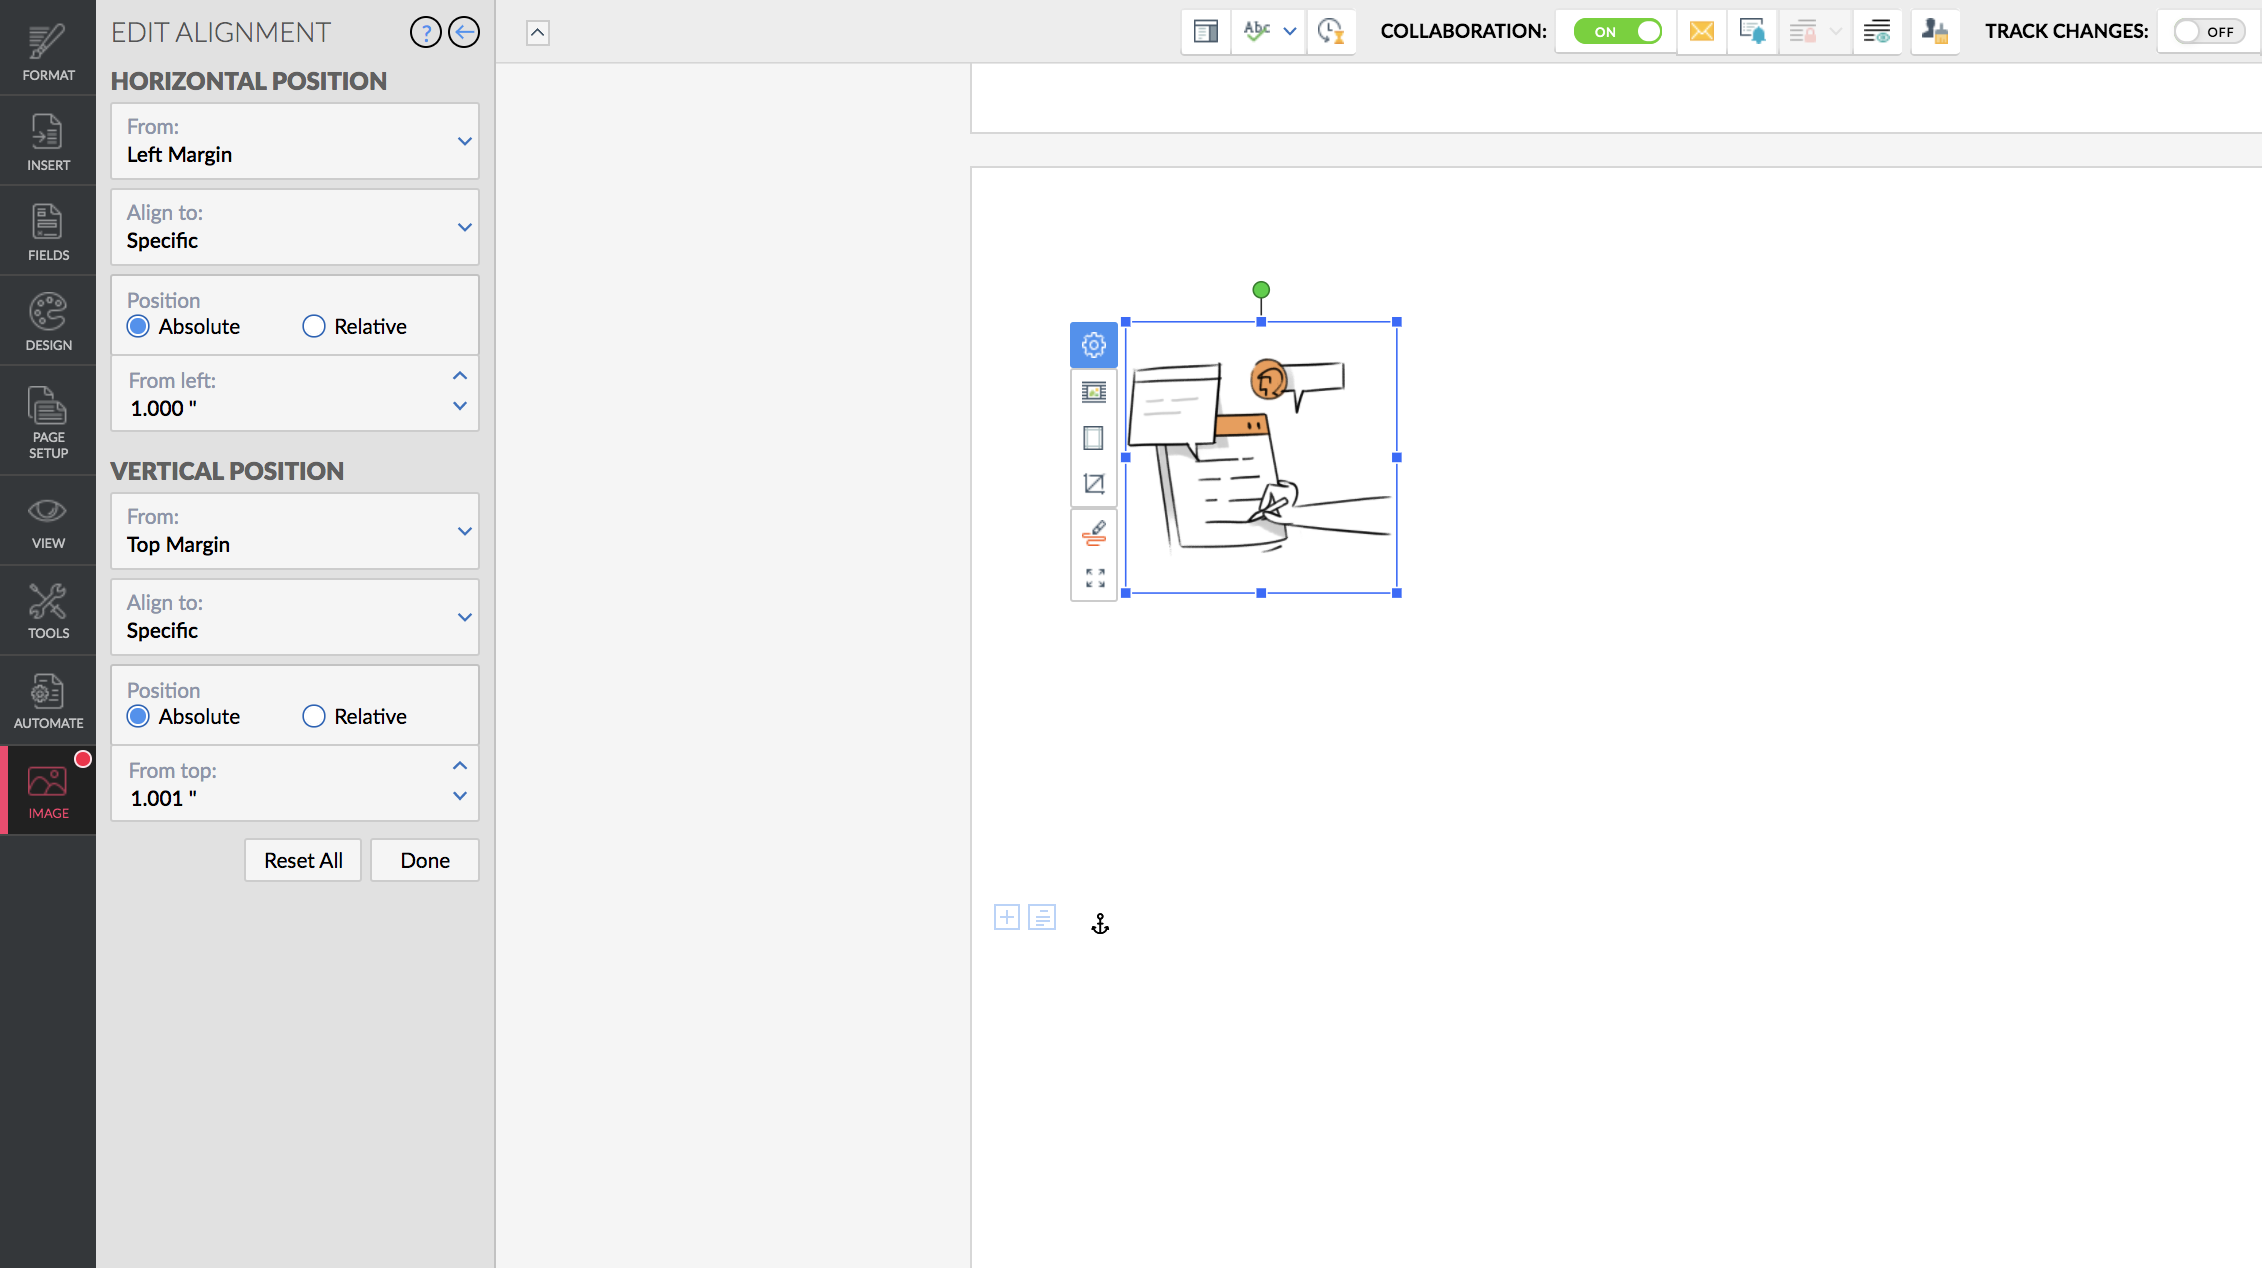Switch to the Design sidebar tab

click(48, 322)
